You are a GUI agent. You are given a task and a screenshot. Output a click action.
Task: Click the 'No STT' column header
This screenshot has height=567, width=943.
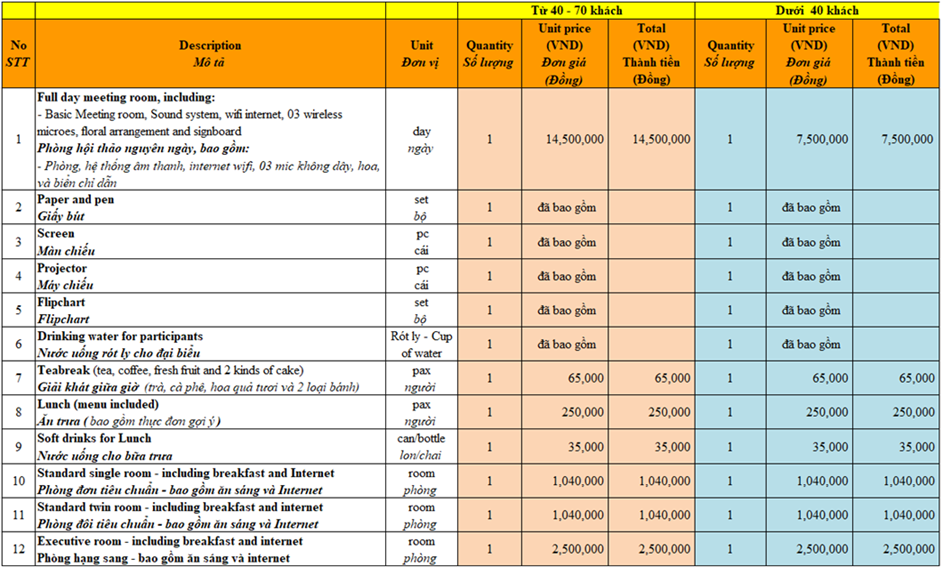point(18,54)
